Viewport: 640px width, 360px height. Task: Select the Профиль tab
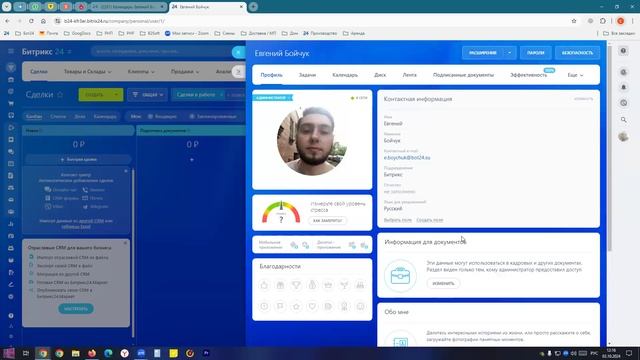(x=271, y=75)
